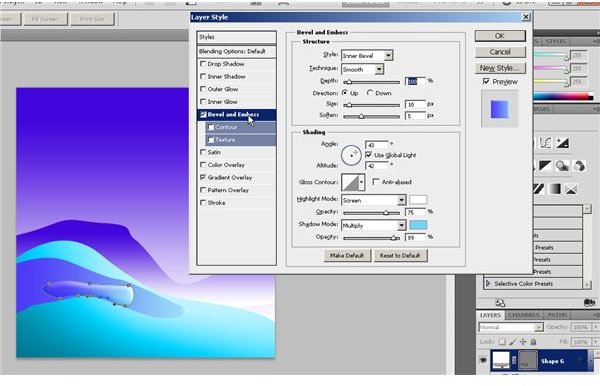Enable the Anti-aliased checkbox
This screenshot has width=600, height=386.
click(x=376, y=182)
